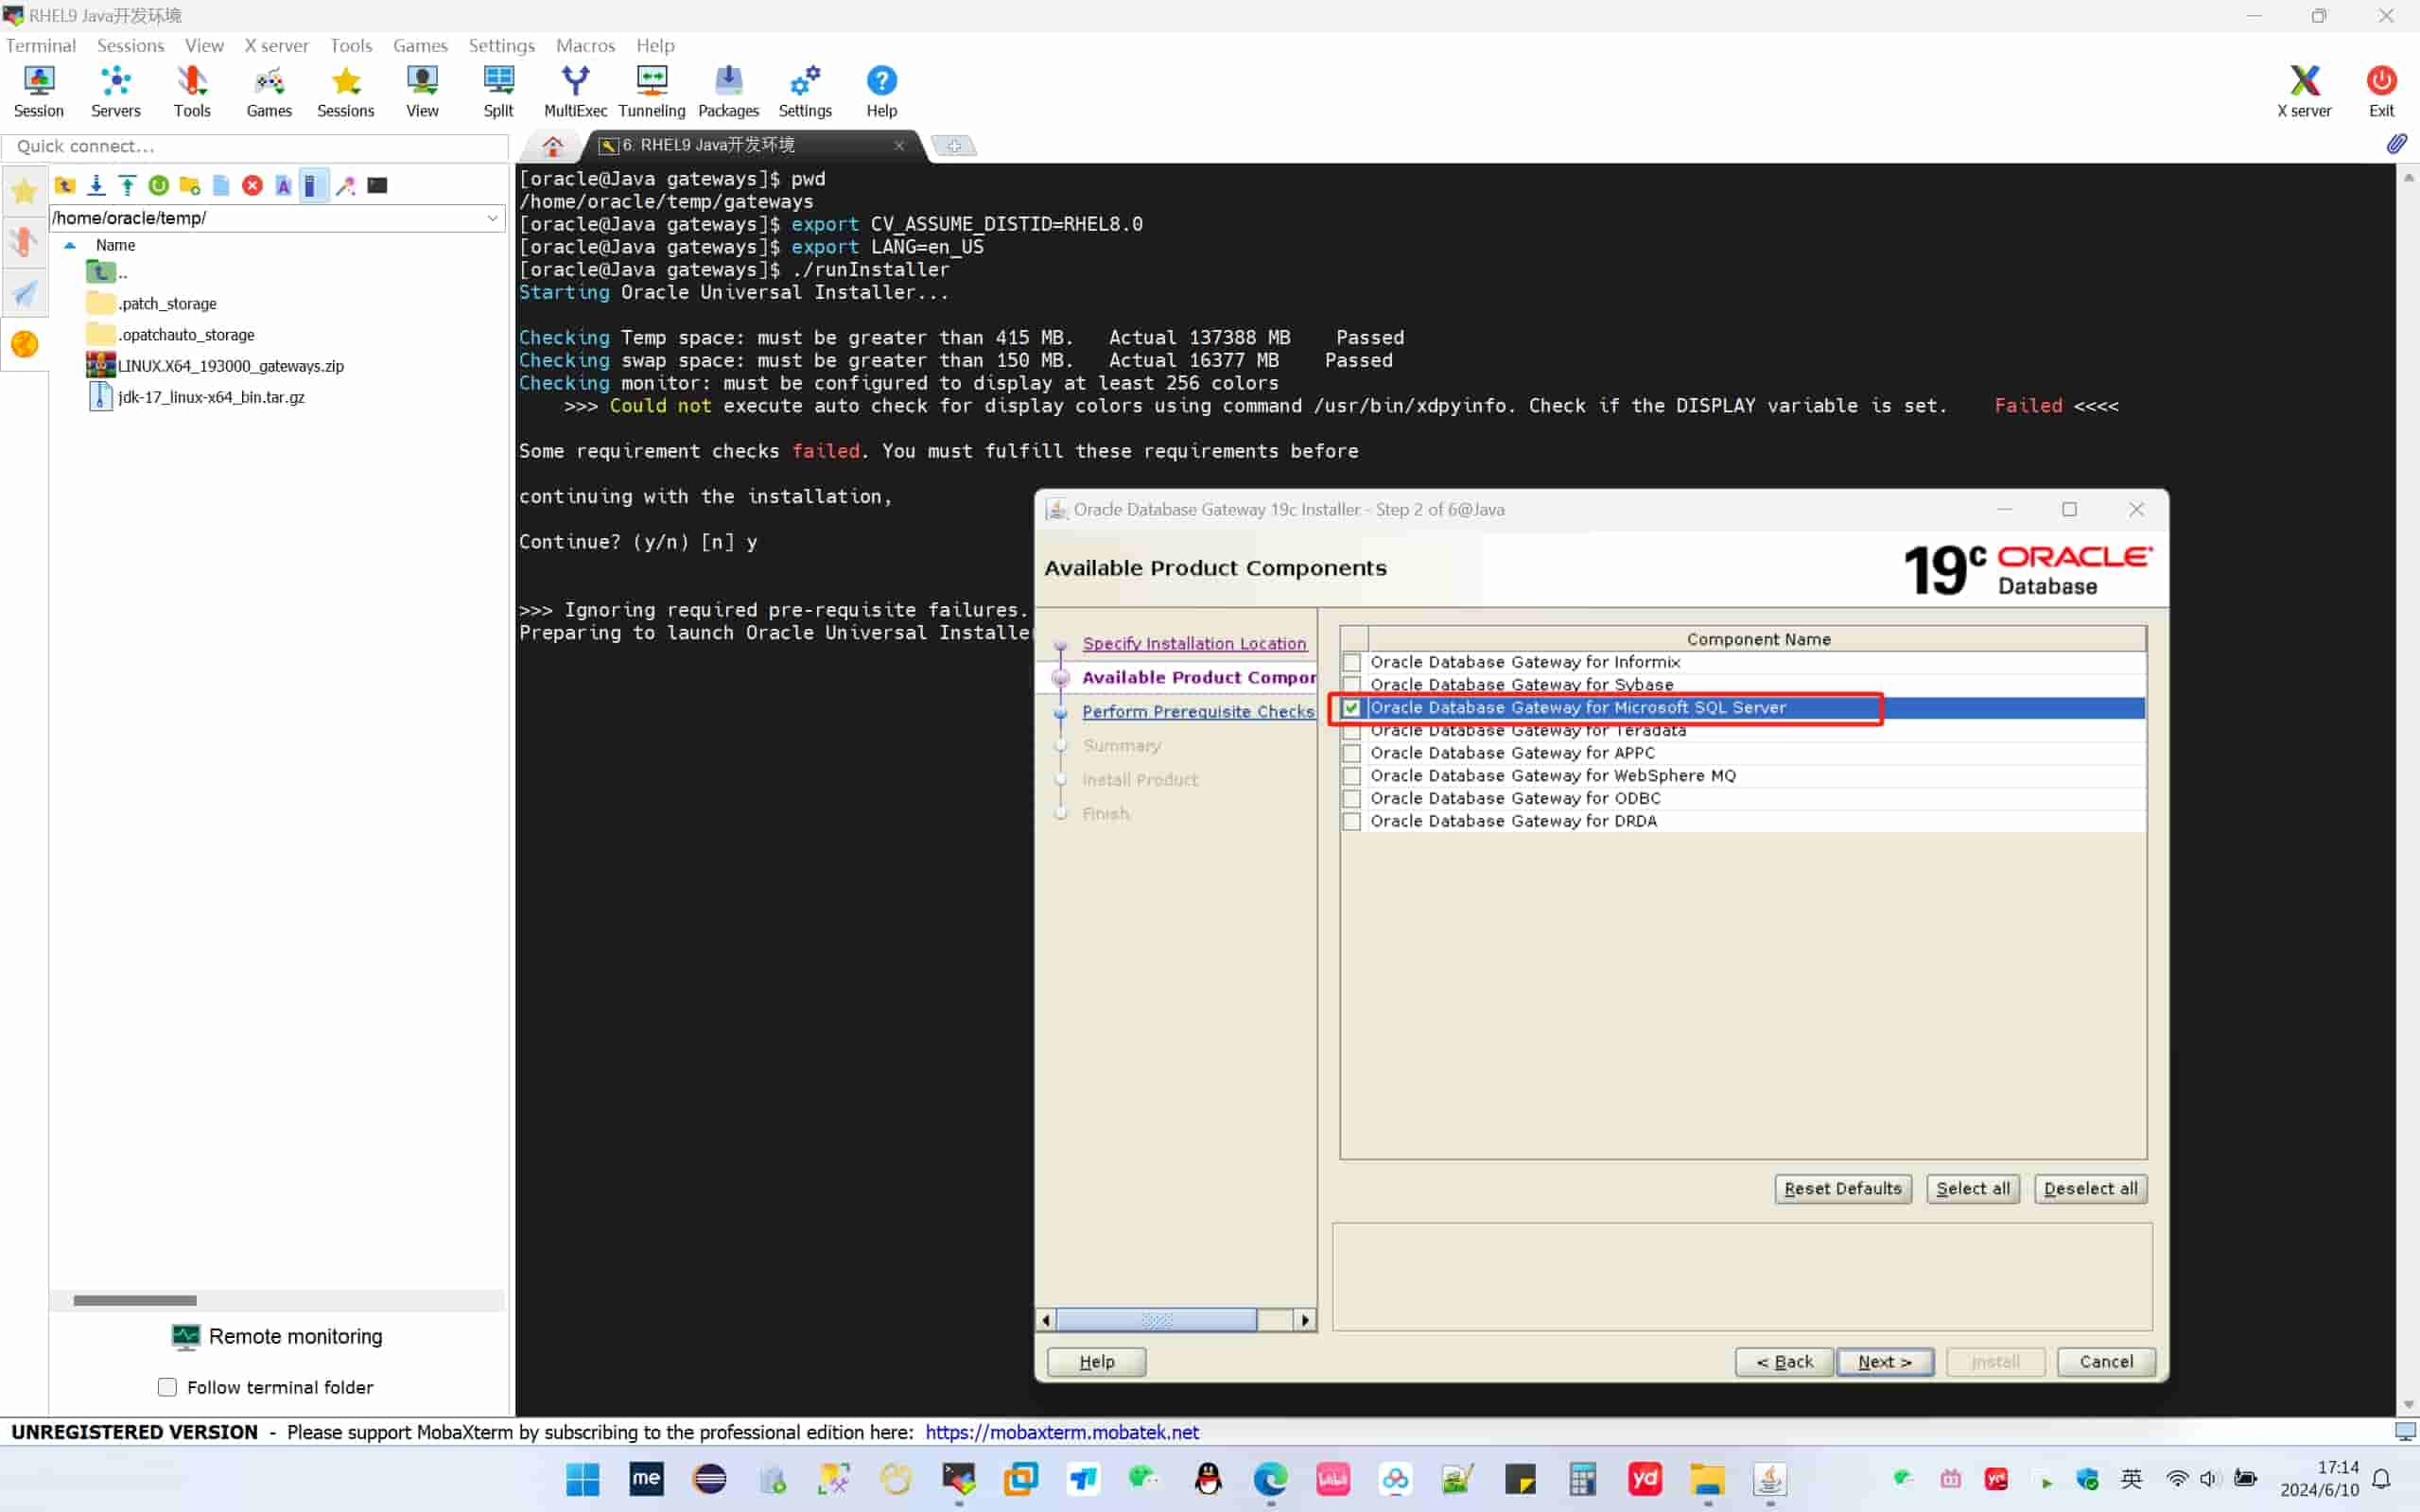Screen dimensions: 2420x1512
Task: Open the Terminal menu
Action: 41,45
